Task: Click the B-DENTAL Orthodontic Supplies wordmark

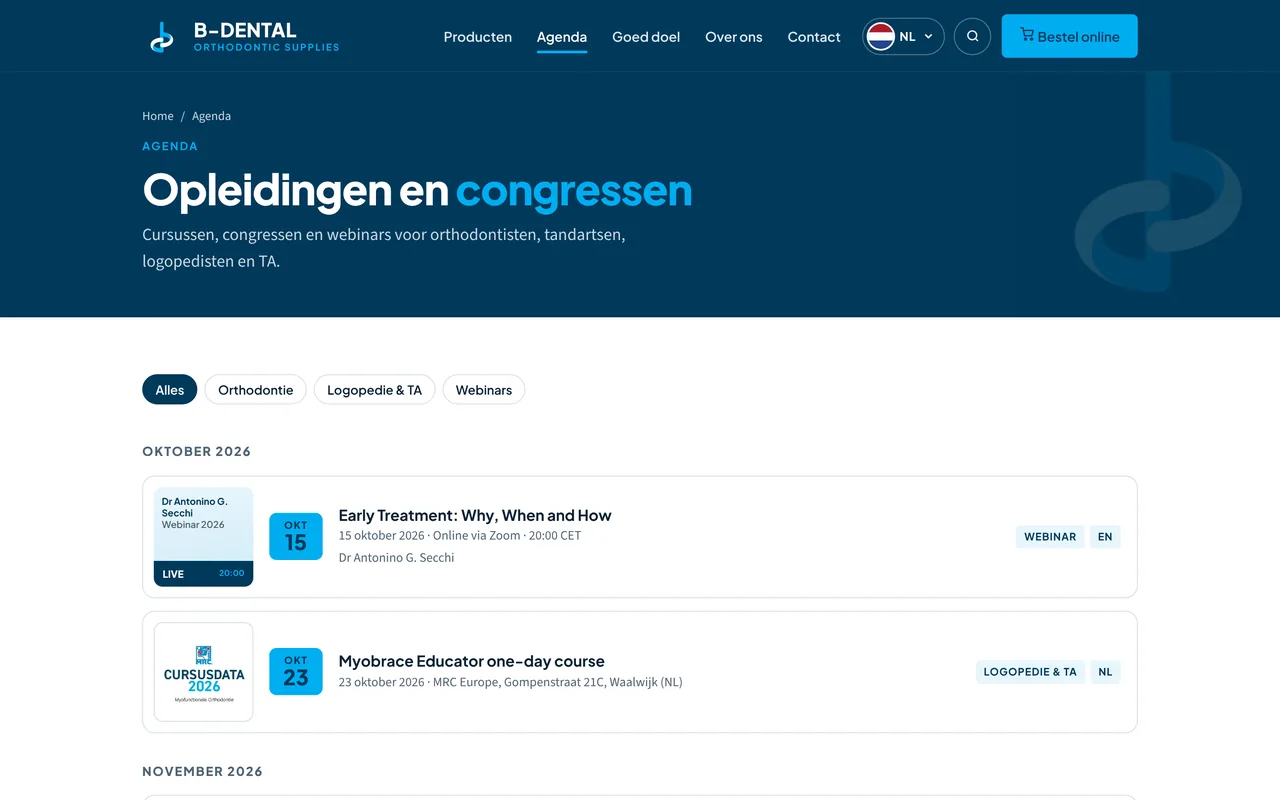Action: click(266, 37)
